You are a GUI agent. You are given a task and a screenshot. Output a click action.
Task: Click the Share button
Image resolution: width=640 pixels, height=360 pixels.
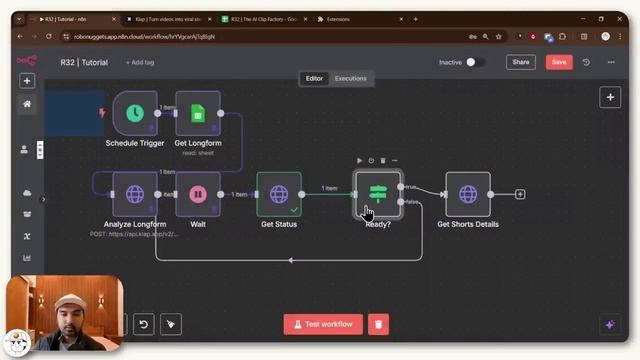(521, 62)
